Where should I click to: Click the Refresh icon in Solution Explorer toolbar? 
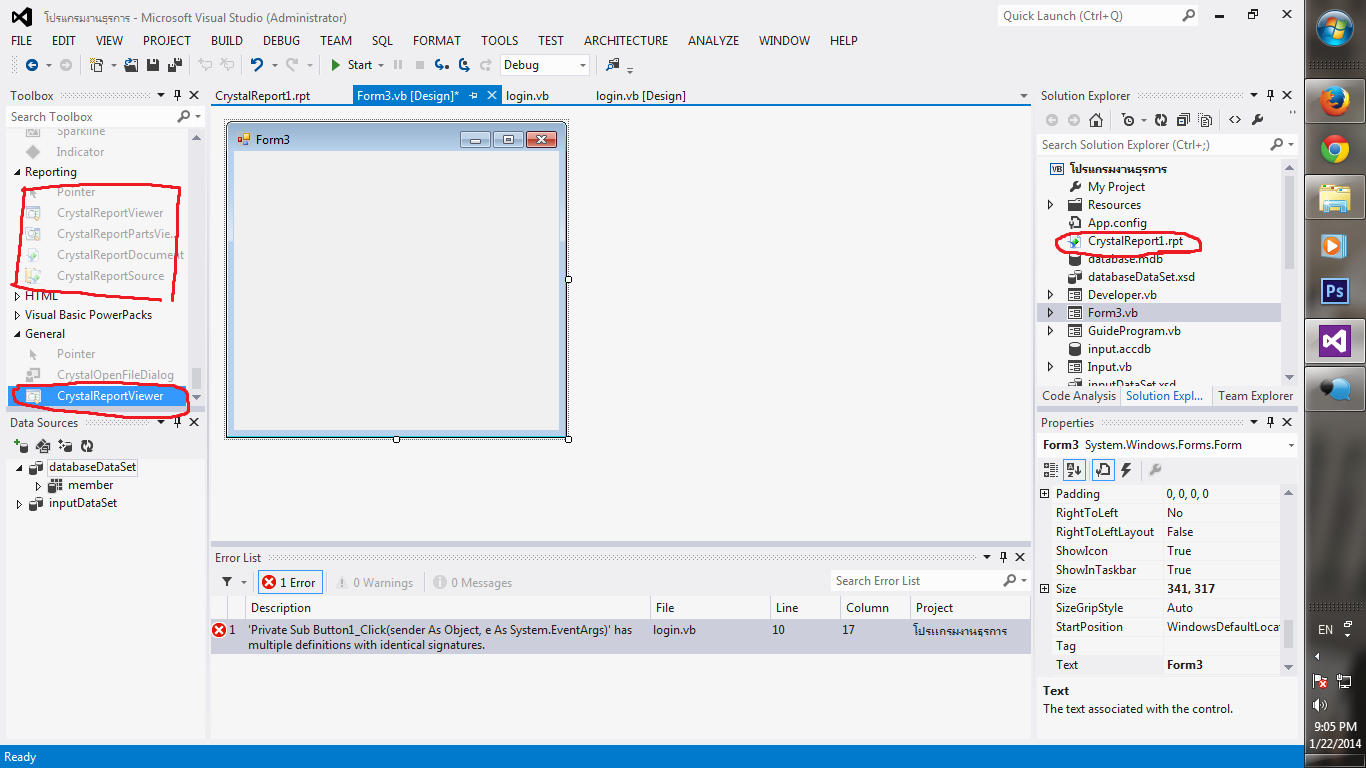[x=1161, y=120]
